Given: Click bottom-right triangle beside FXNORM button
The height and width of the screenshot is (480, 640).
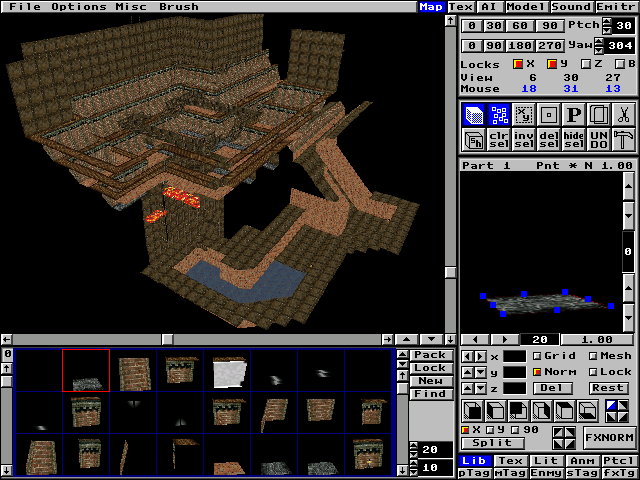Looking at the screenshot, I should point(570,444).
